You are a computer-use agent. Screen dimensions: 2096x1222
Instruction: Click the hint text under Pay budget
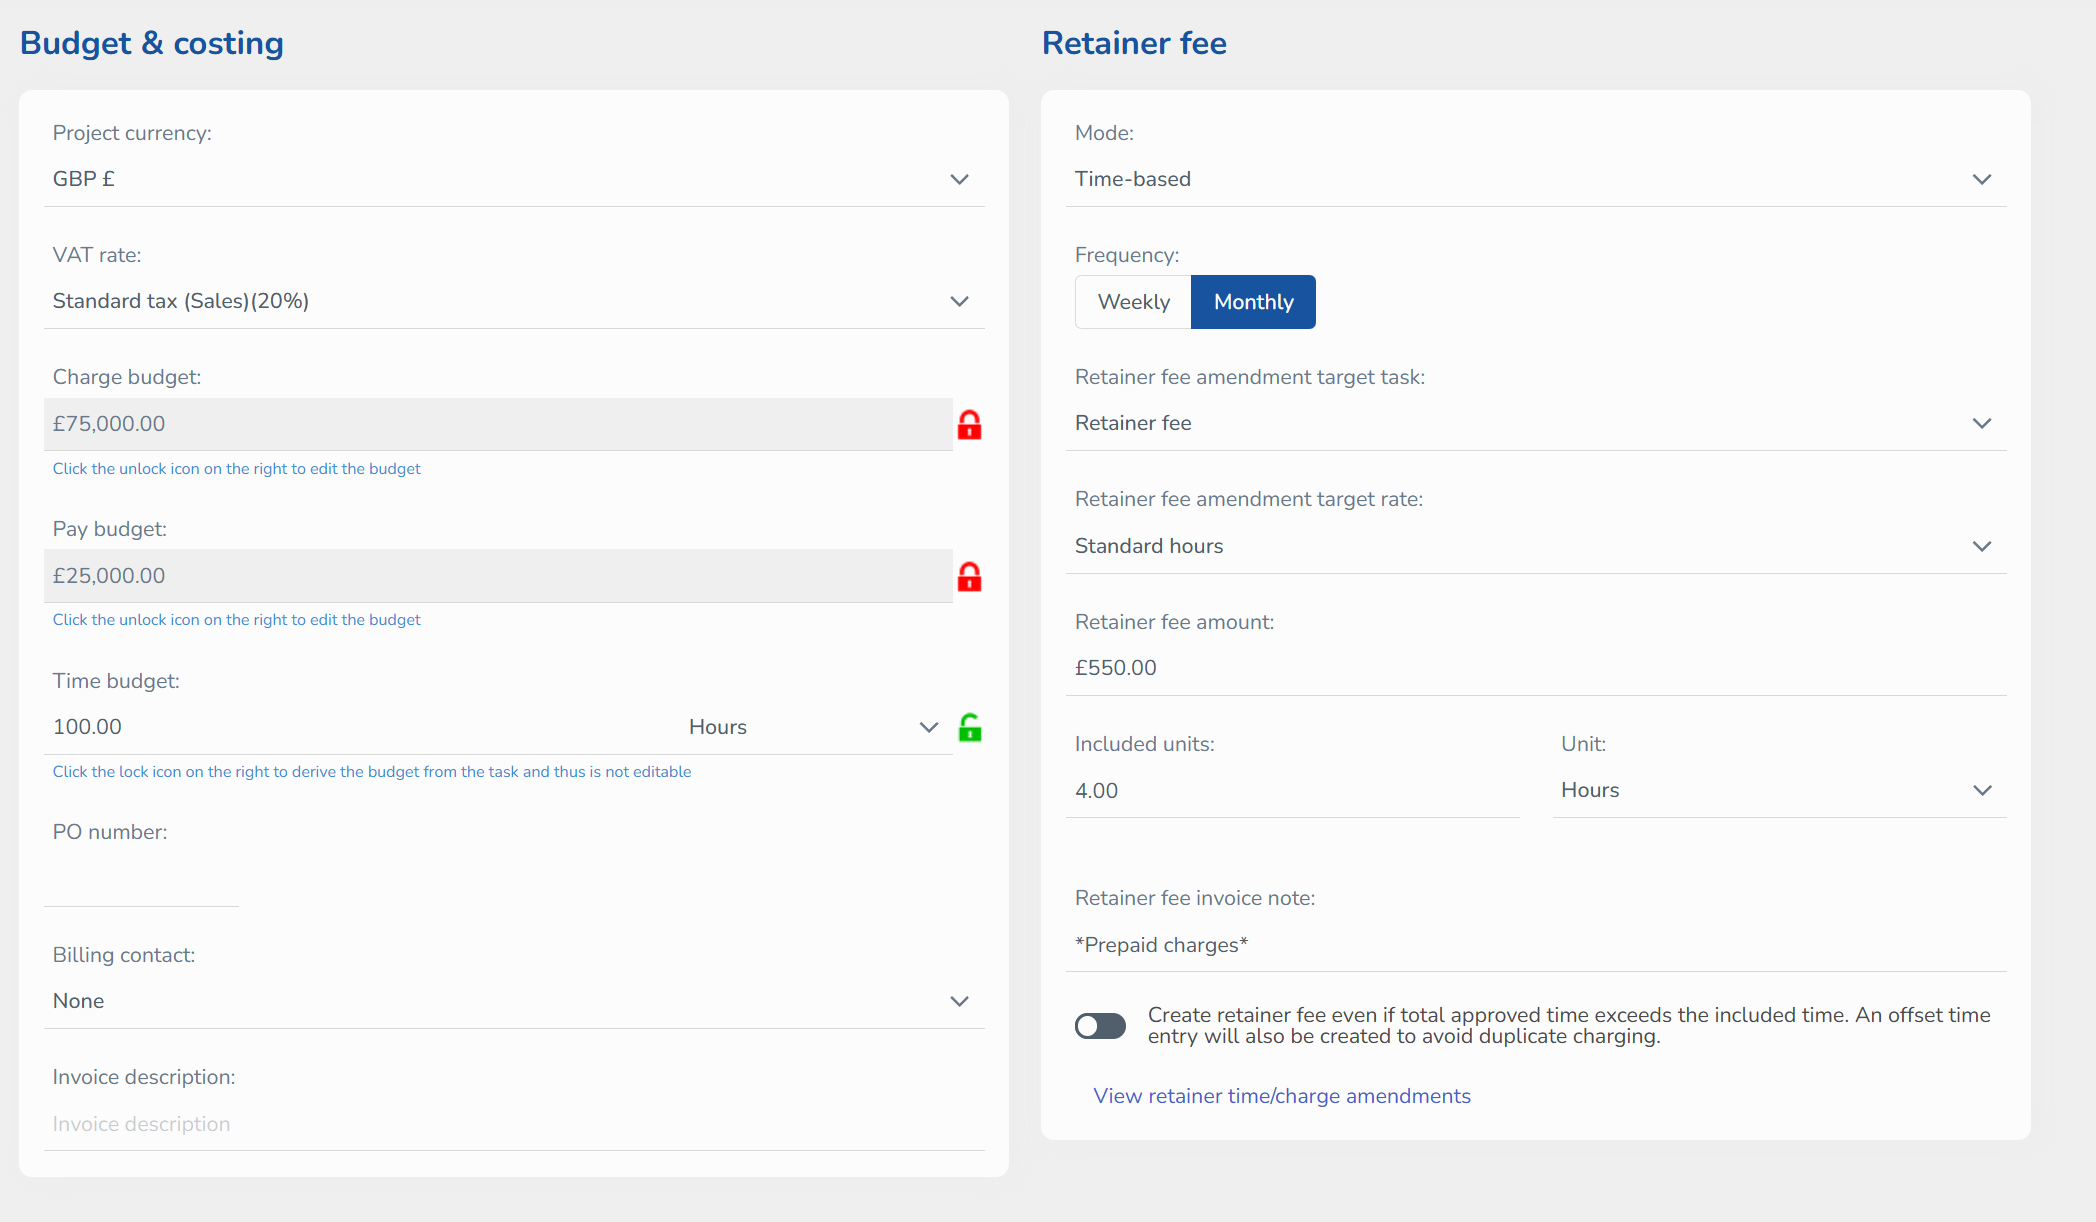click(x=236, y=620)
